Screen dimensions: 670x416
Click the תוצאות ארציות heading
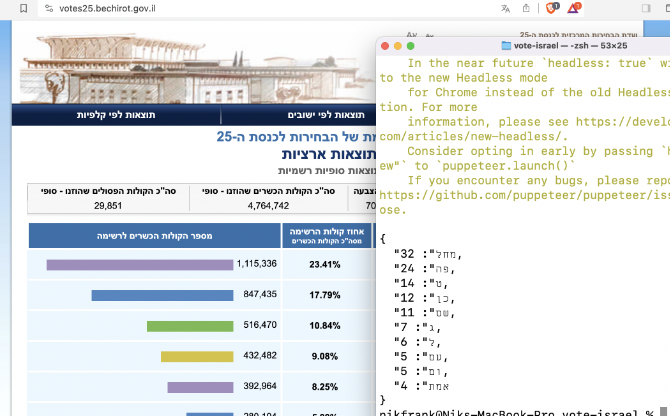[x=329, y=154]
